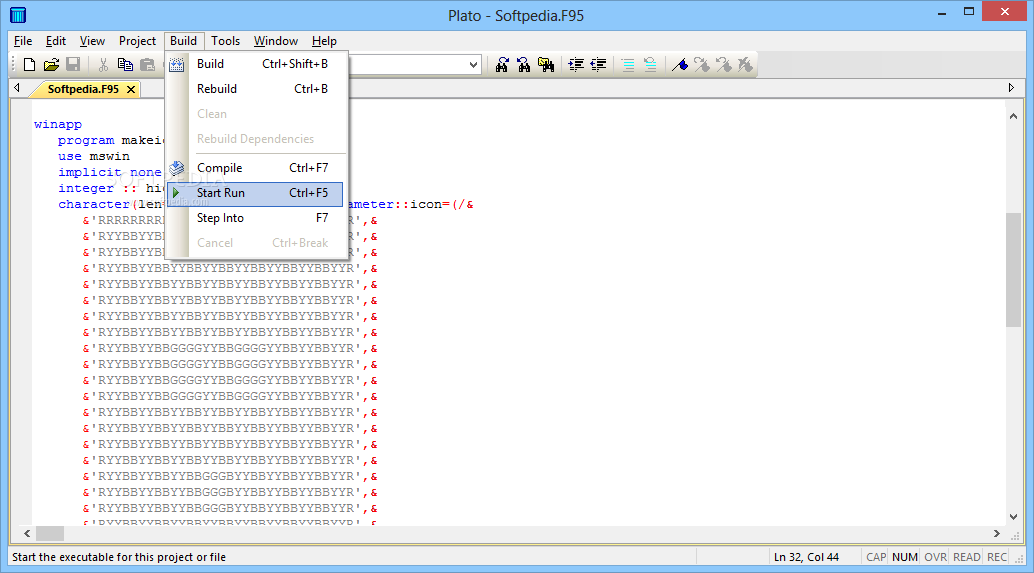
Task: Click the Build icon in the menu
Action: point(177,65)
